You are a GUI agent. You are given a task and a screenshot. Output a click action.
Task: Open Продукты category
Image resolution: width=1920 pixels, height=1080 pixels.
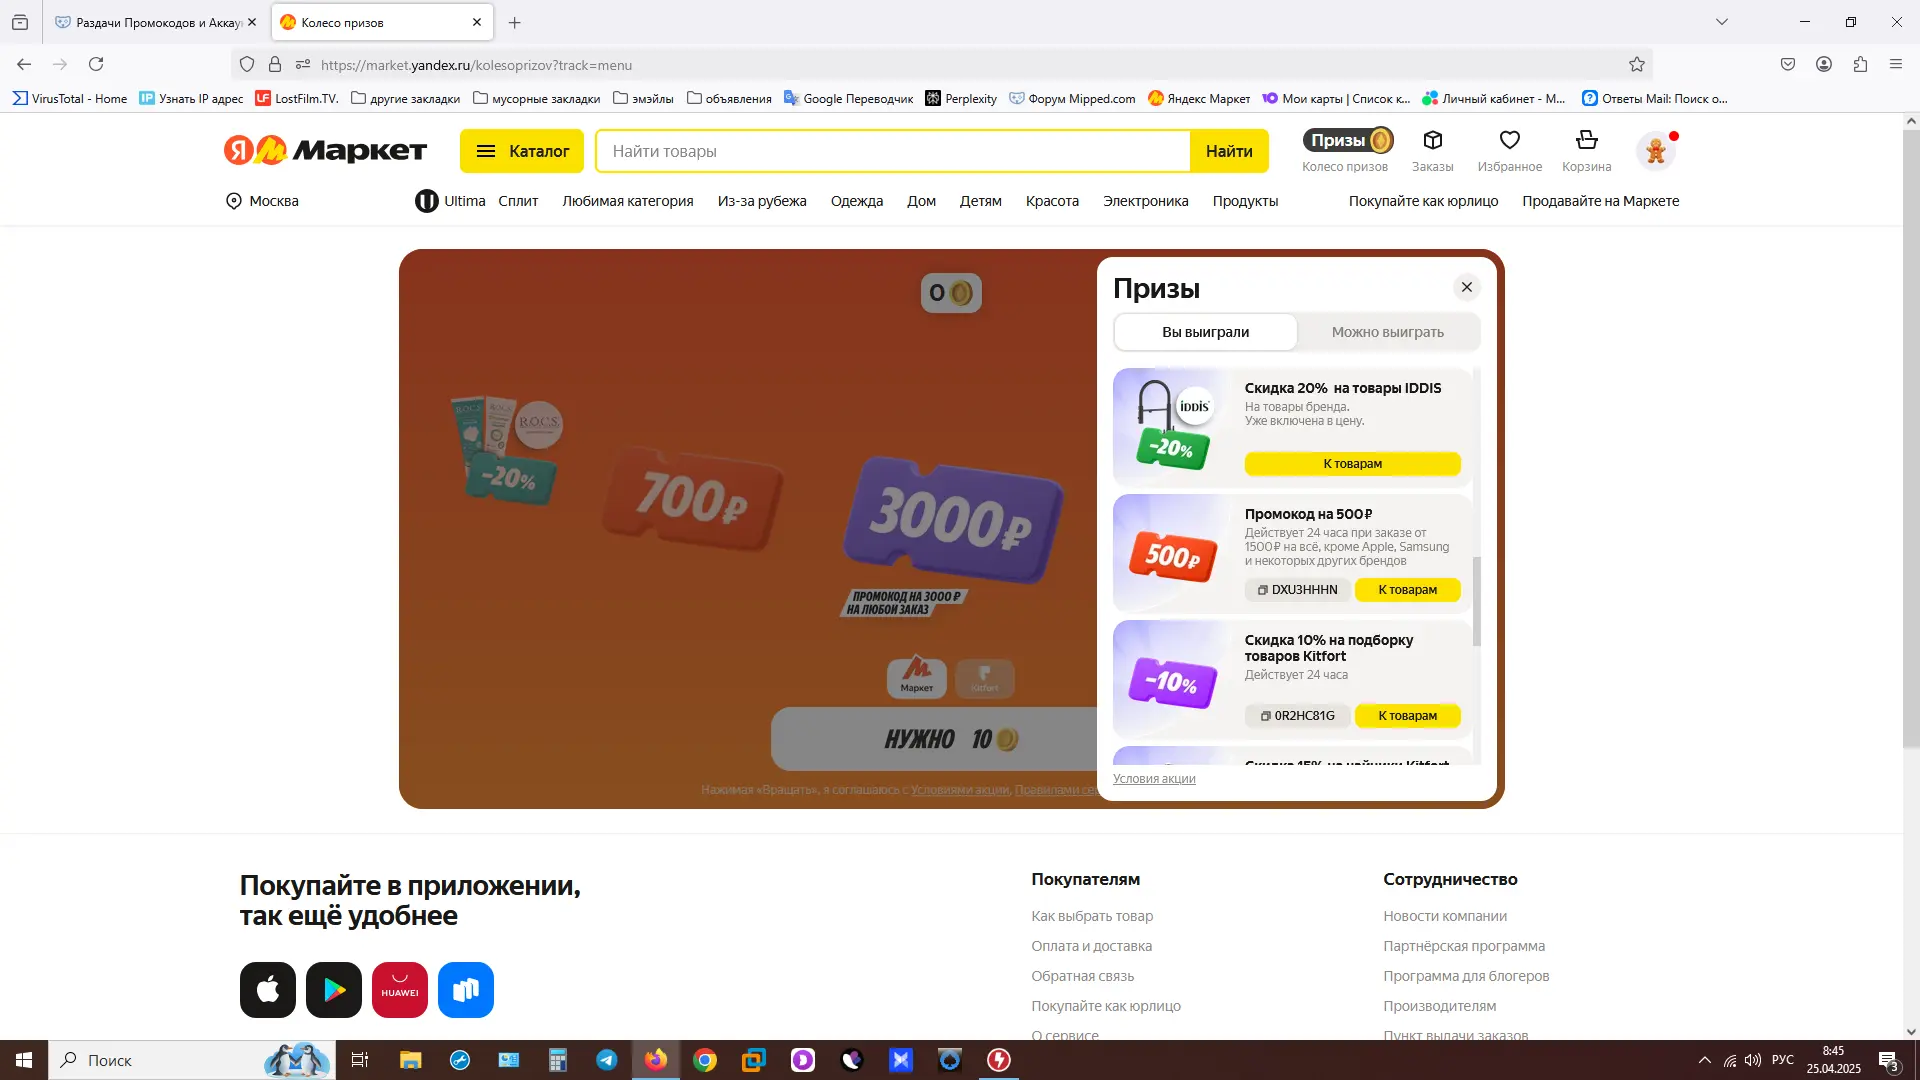(x=1245, y=201)
